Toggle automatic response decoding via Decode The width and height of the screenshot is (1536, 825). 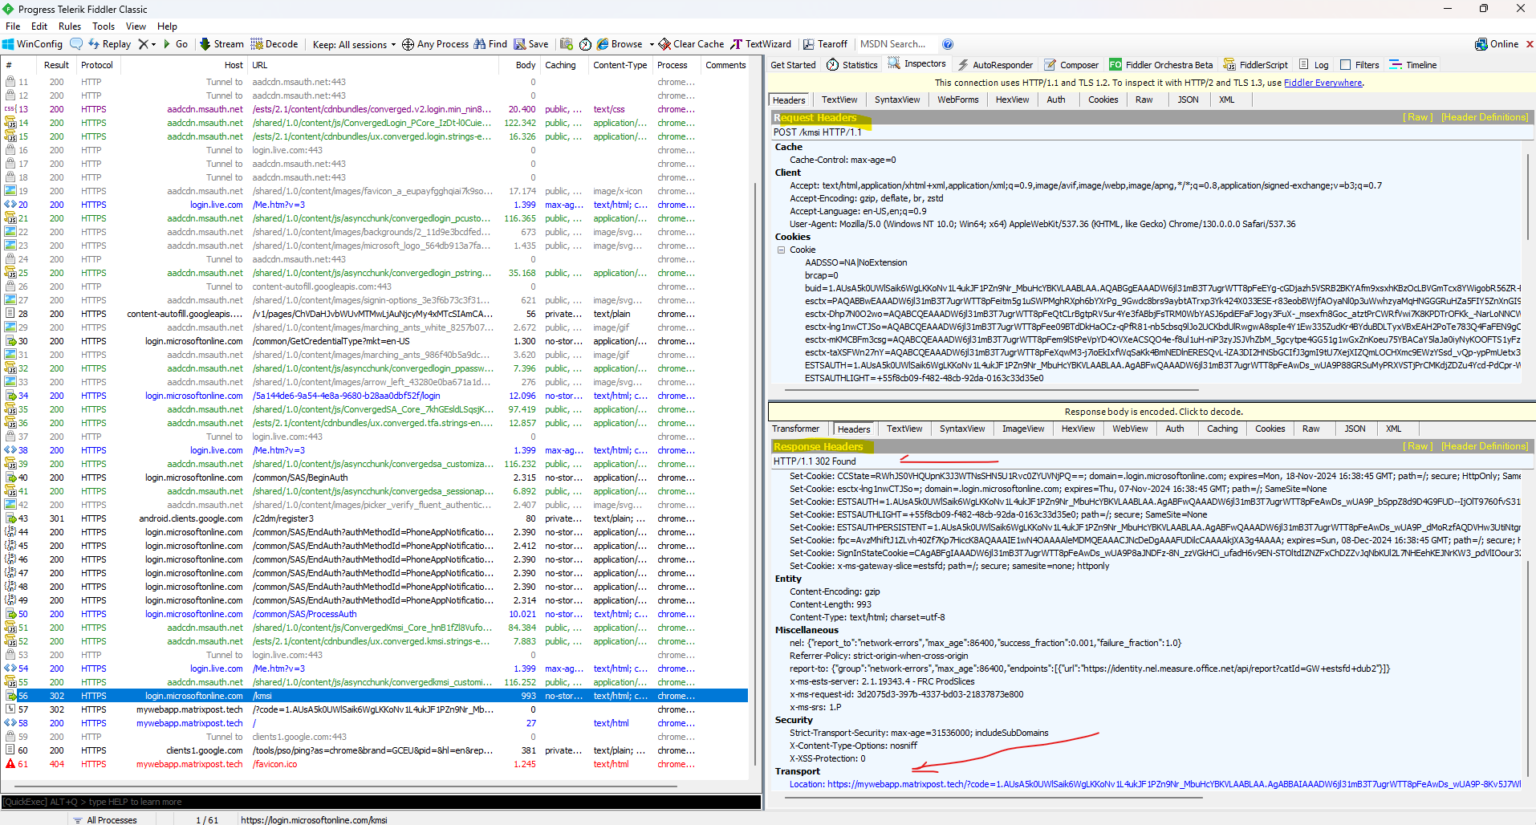click(x=274, y=44)
